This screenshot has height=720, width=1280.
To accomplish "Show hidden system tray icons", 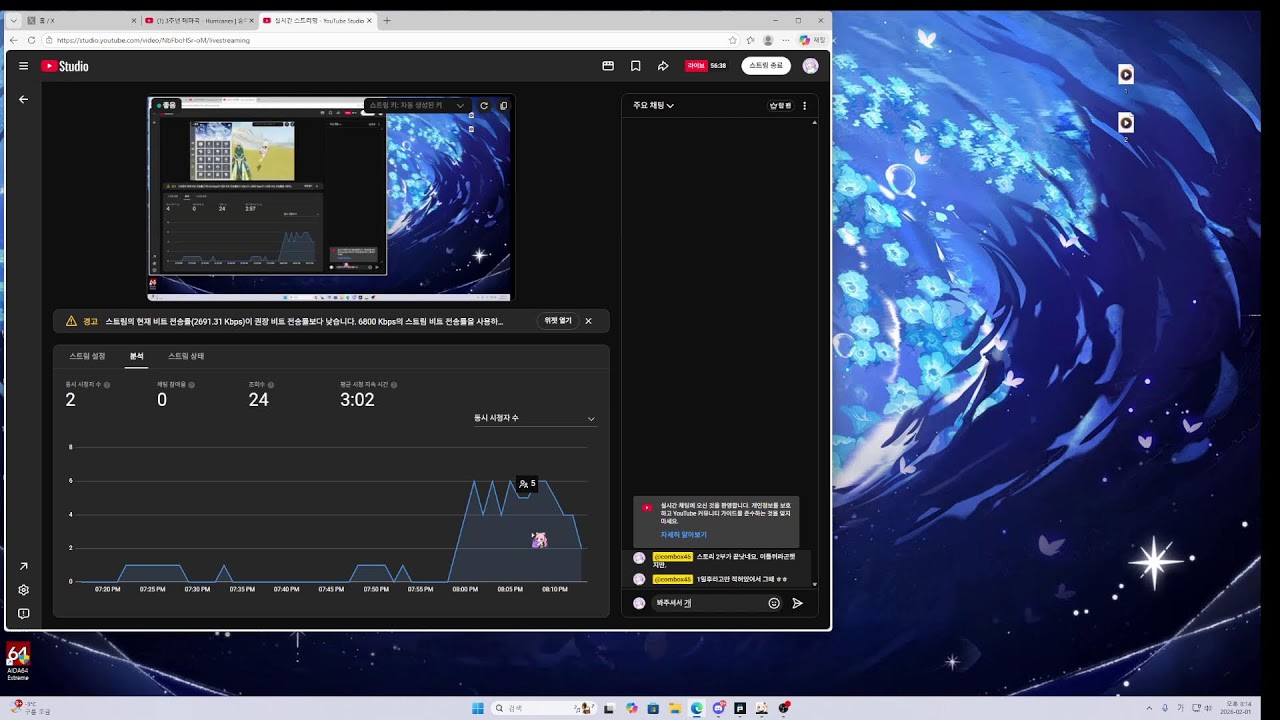I will tap(1149, 708).
